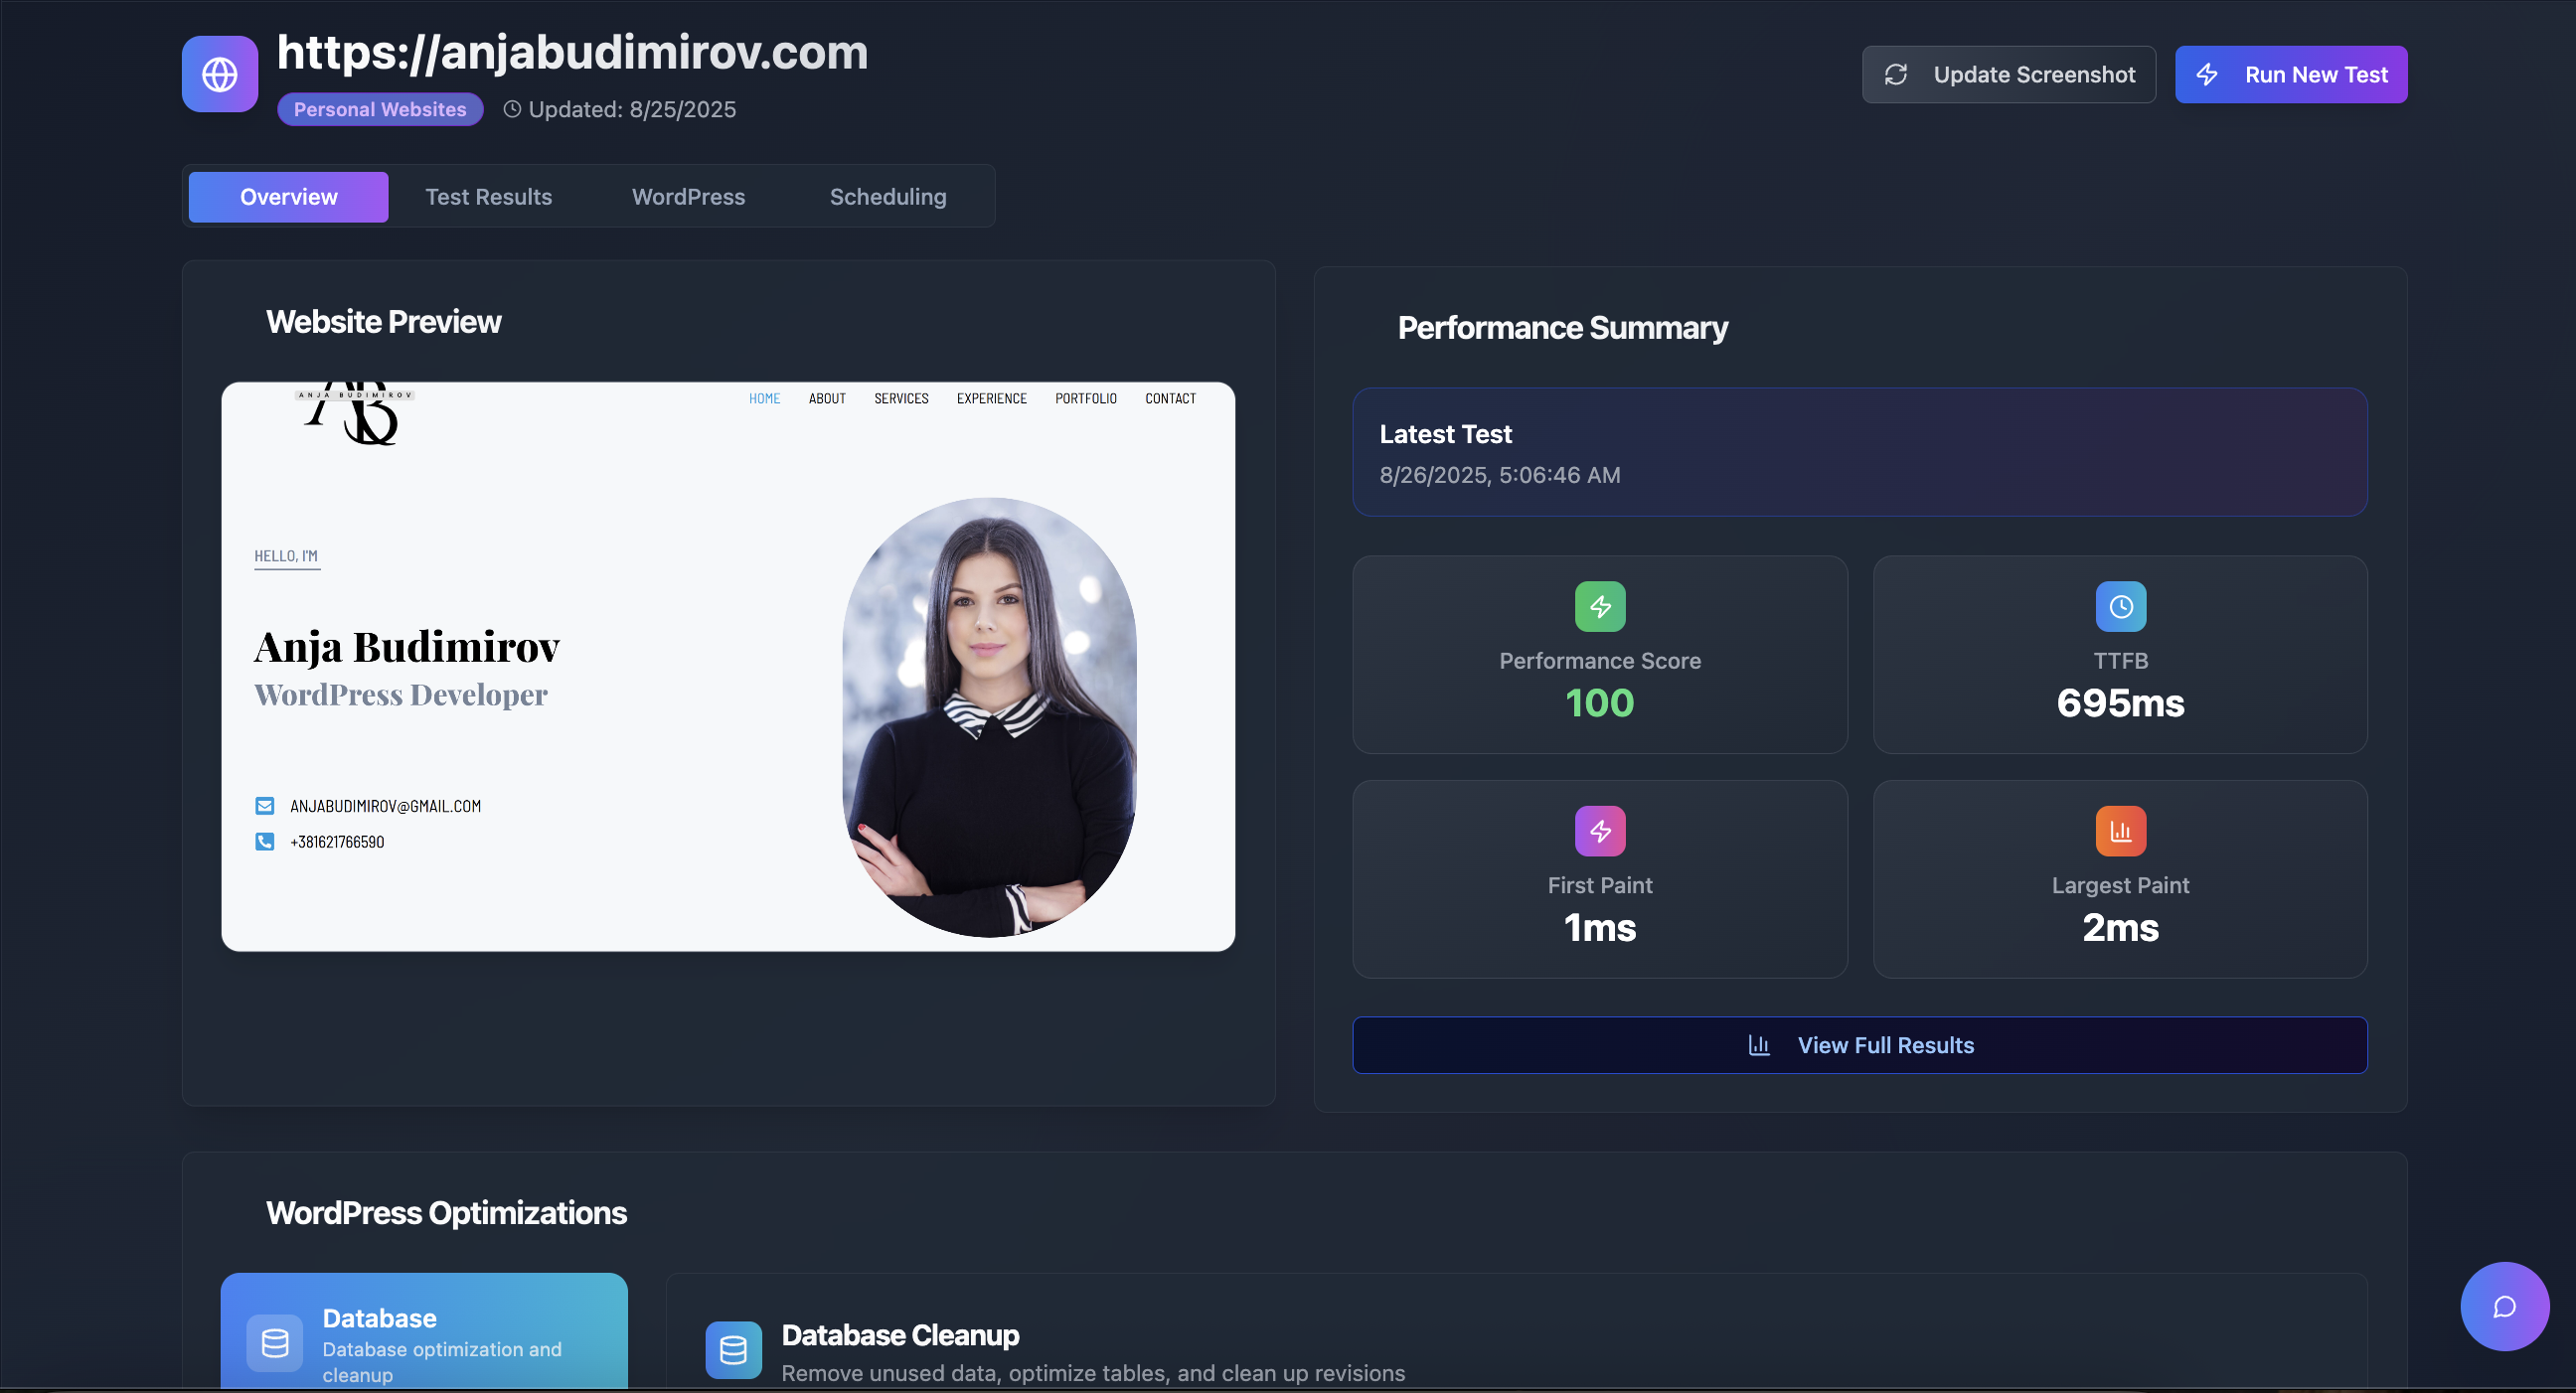Click the email envelope icon in preview
2576x1393 pixels.
(x=264, y=805)
